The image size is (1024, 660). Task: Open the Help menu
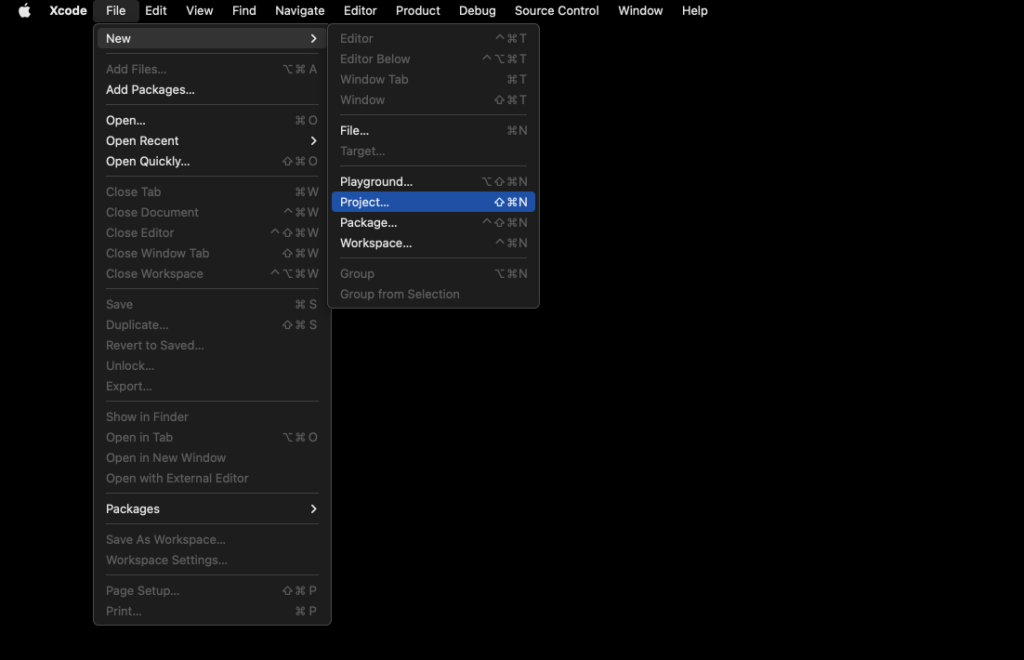[694, 10]
